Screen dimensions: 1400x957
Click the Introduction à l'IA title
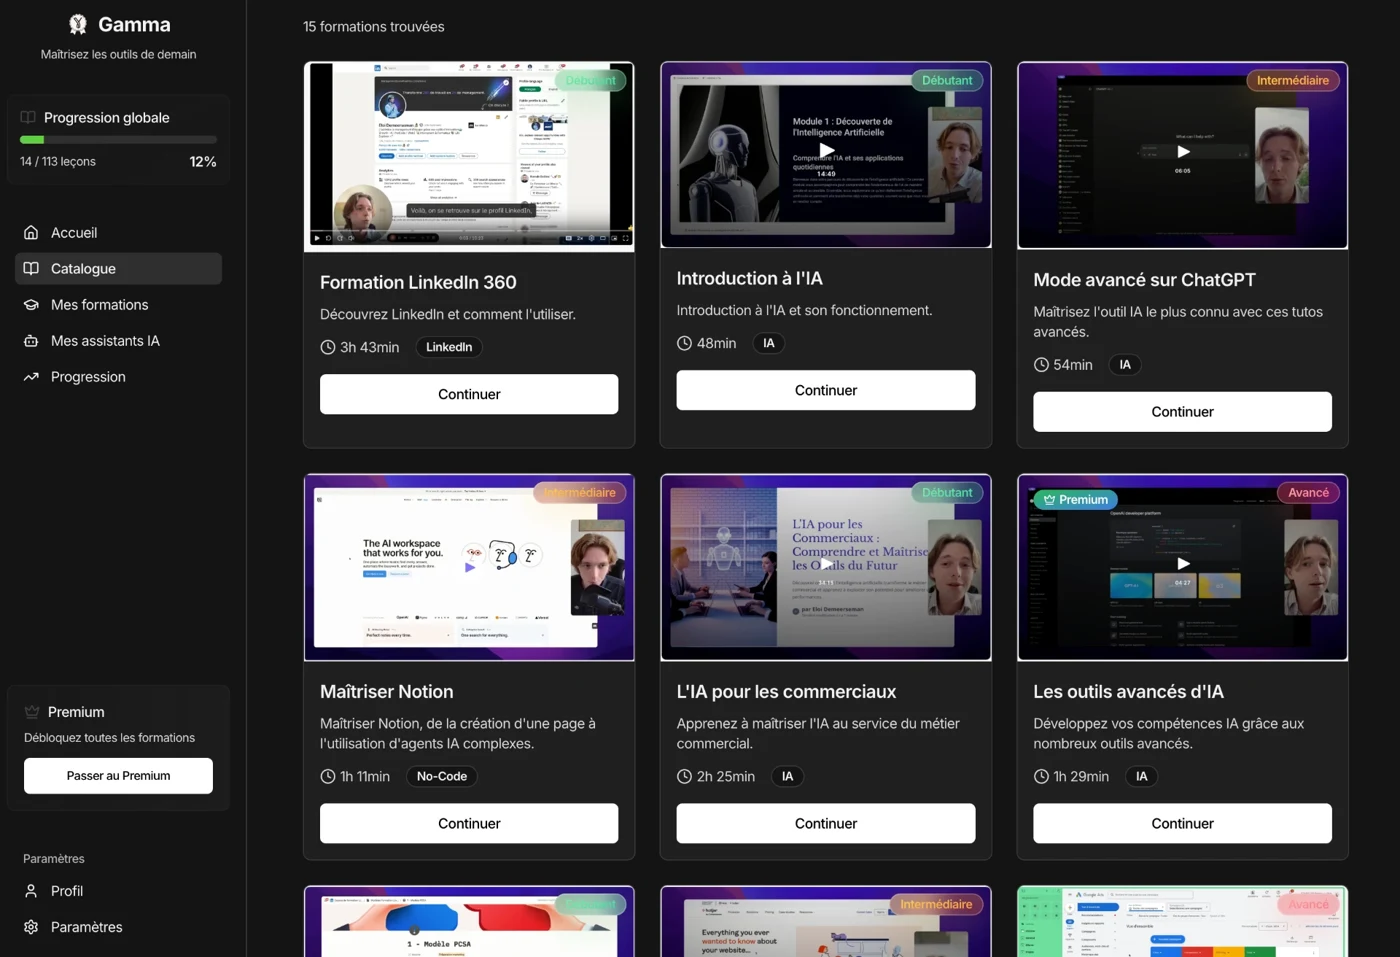(749, 278)
